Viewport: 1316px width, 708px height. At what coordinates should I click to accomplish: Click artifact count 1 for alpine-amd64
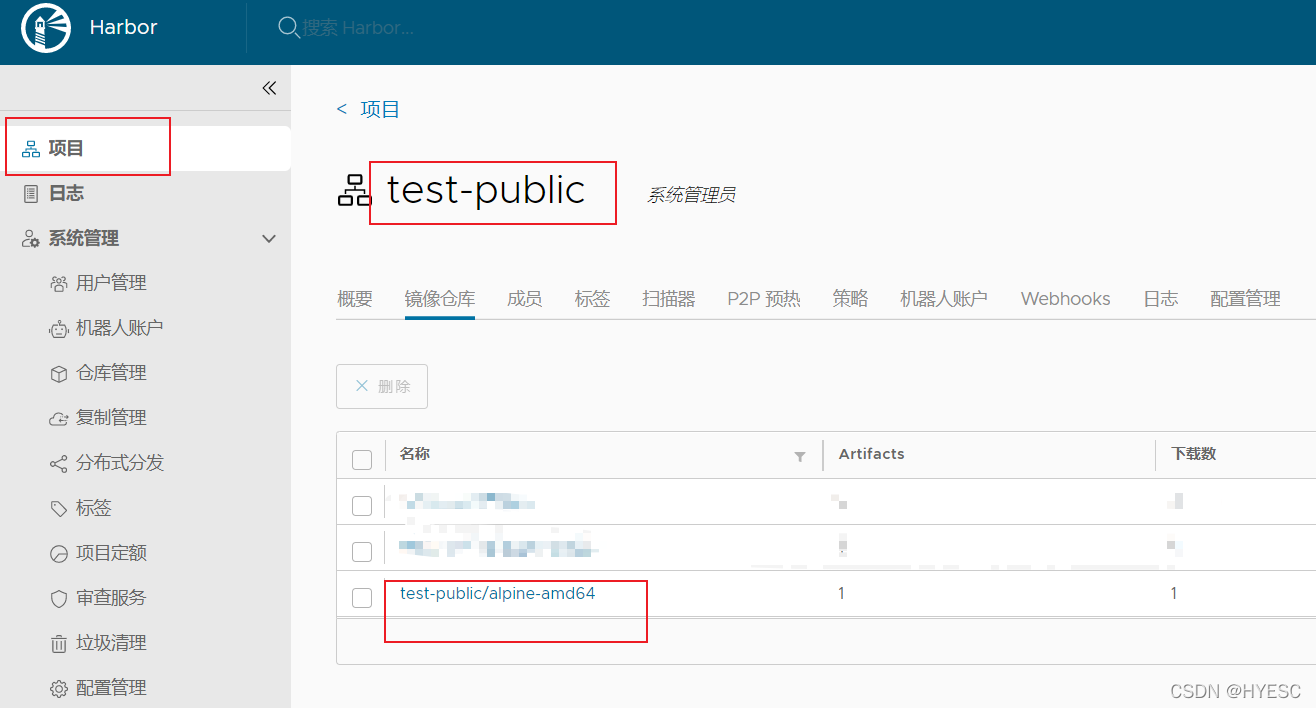[842, 593]
